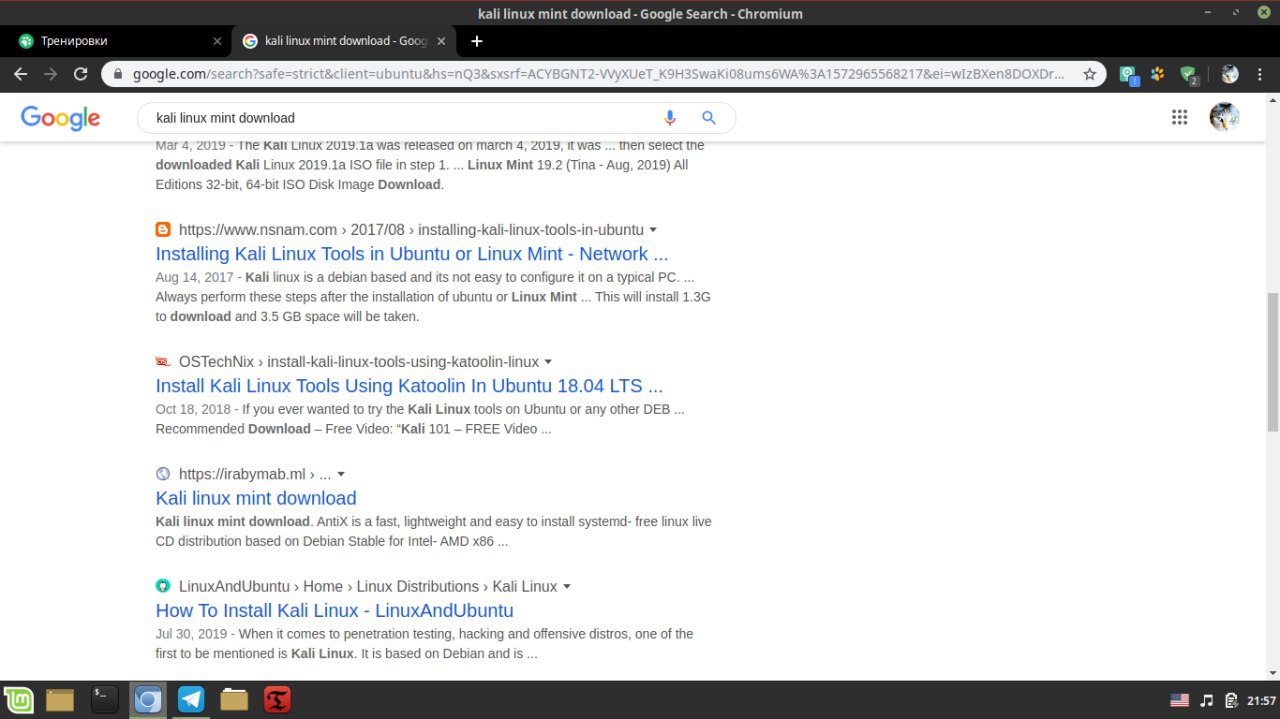Open Telegram from the taskbar
The image size is (1280, 719).
coord(191,699)
